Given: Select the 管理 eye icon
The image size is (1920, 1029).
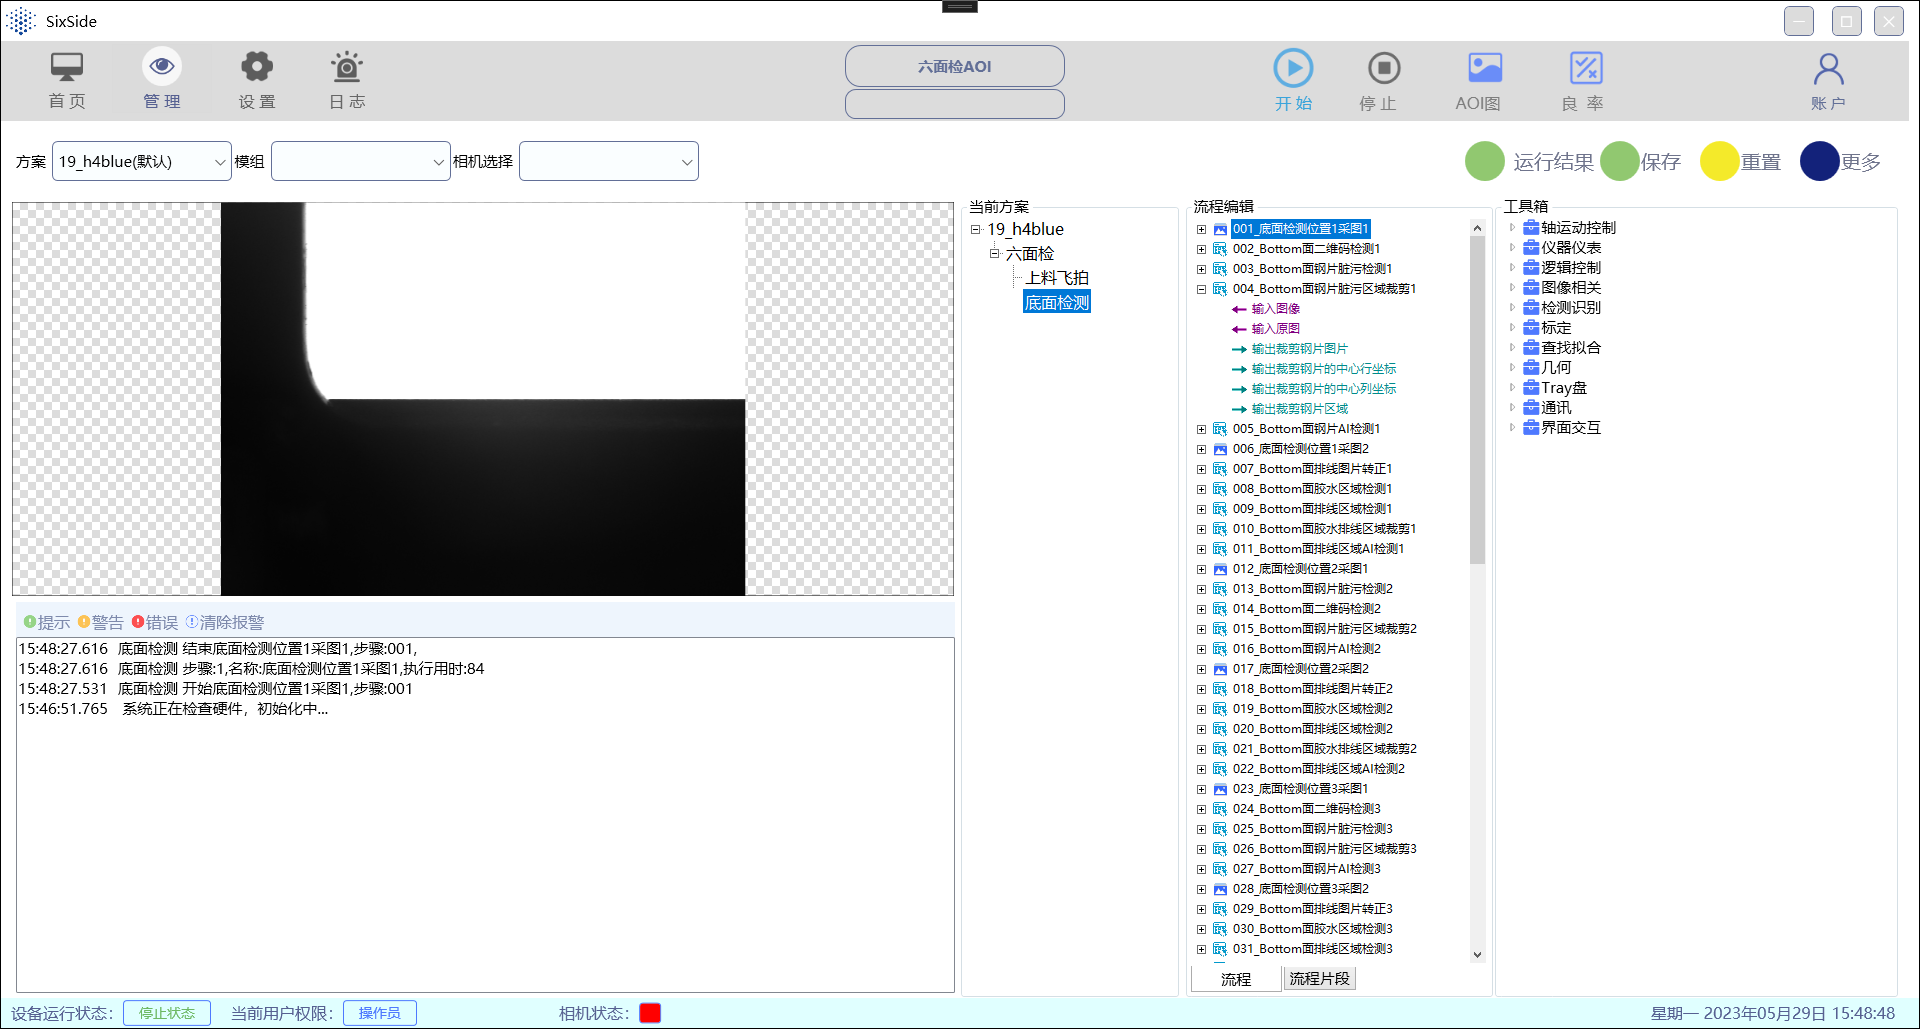Looking at the screenshot, I should click(162, 67).
